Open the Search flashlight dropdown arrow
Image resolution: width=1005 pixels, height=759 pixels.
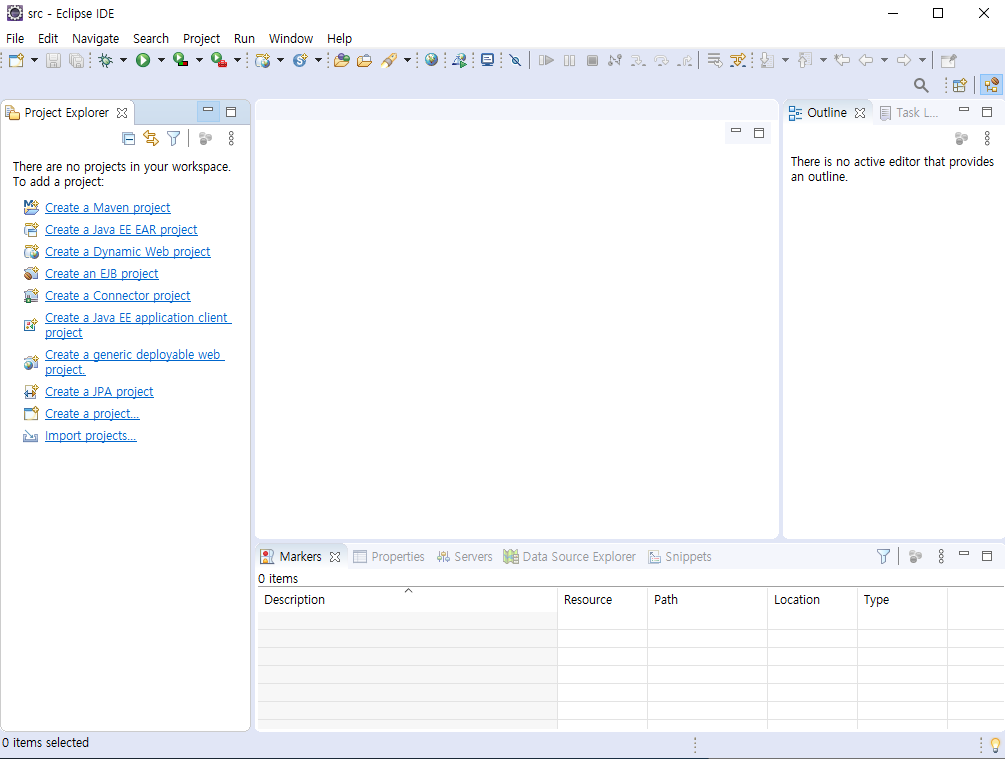[407, 60]
